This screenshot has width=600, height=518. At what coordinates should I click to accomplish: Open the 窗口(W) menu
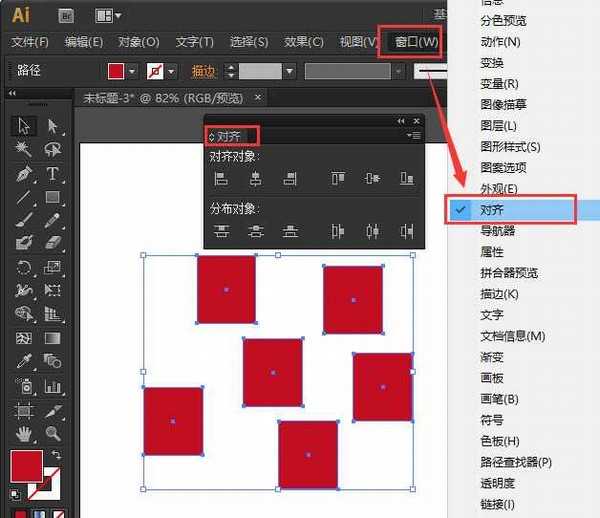point(416,41)
